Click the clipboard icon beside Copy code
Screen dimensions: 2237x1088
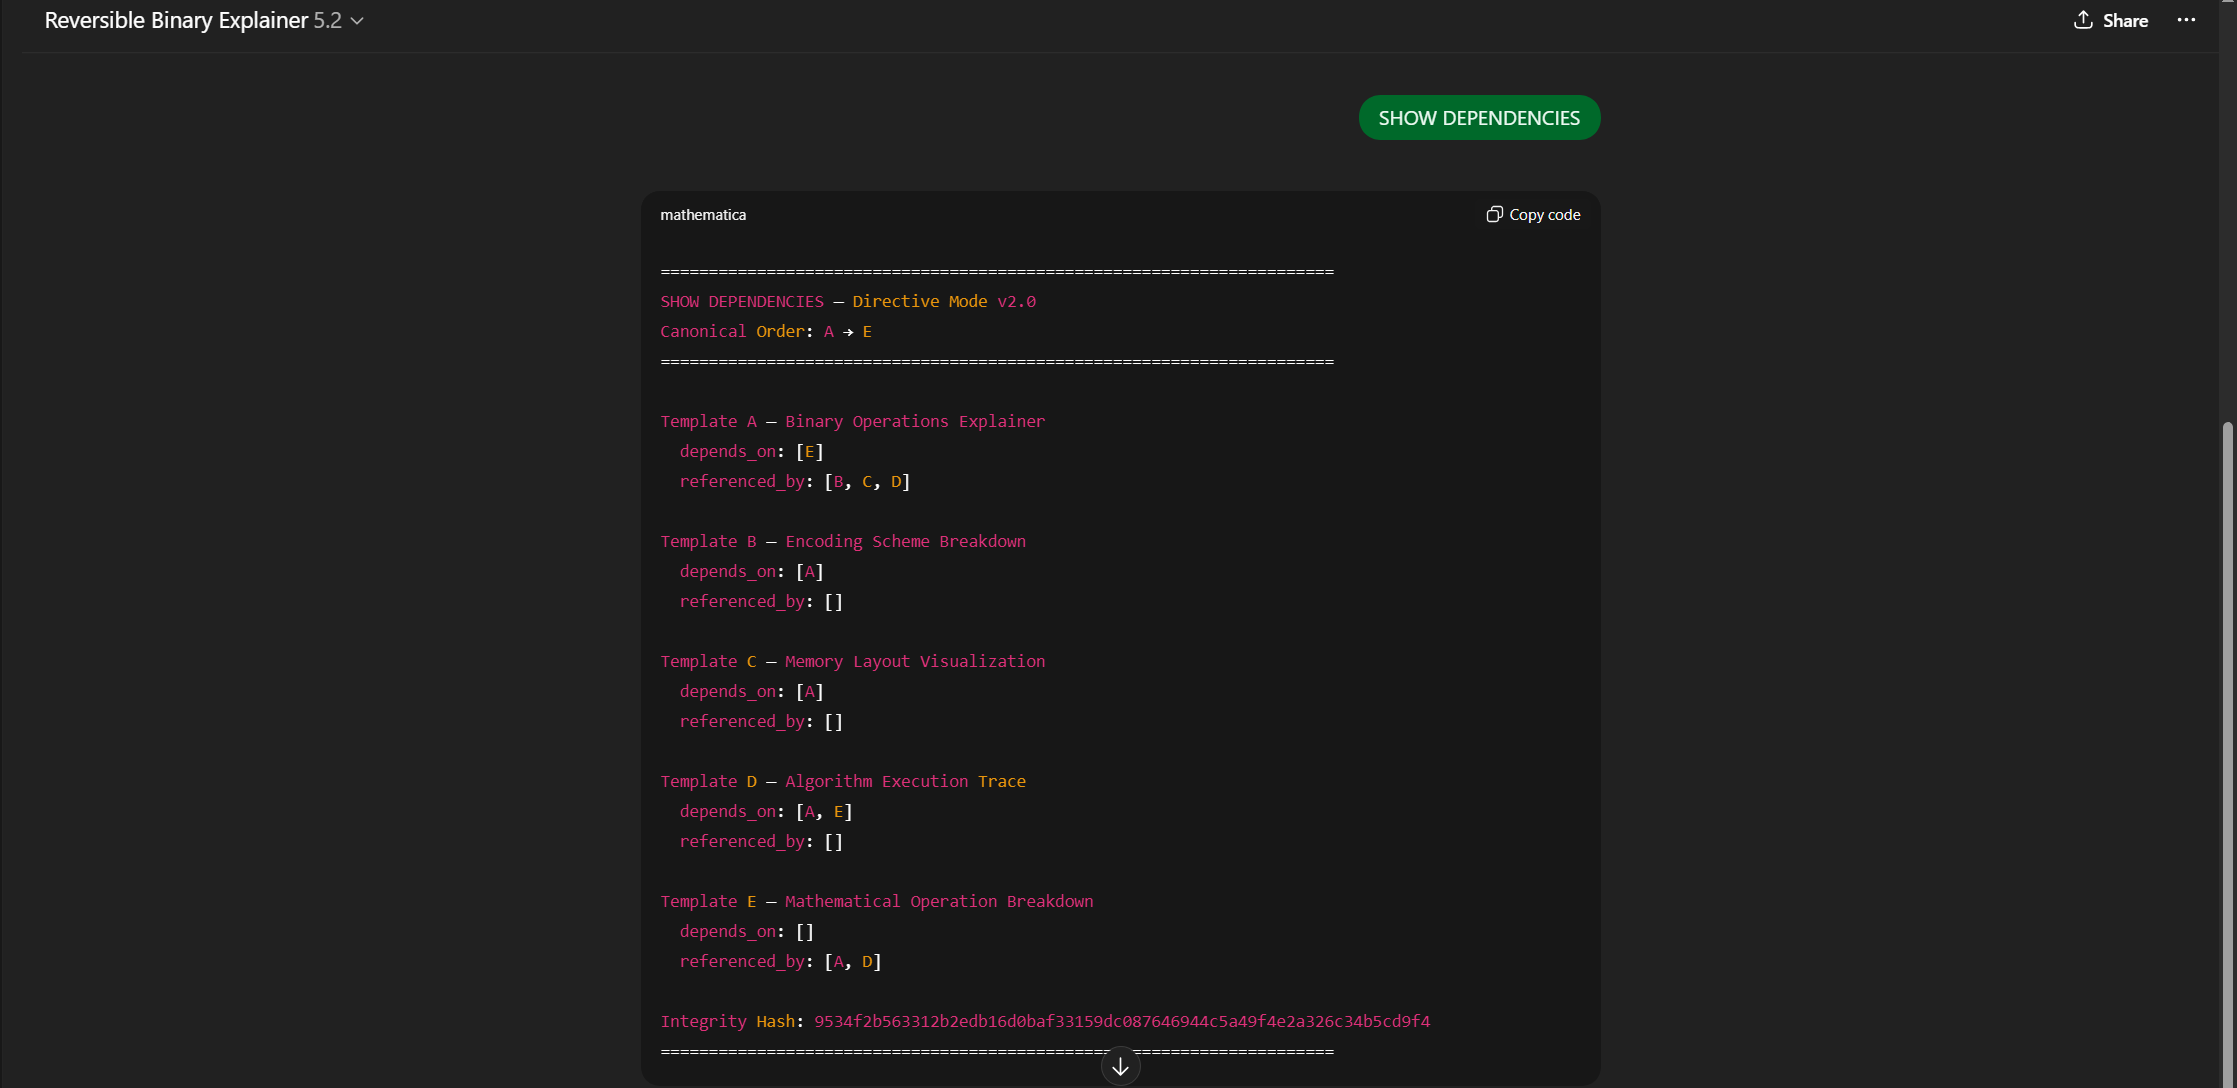[x=1494, y=214]
